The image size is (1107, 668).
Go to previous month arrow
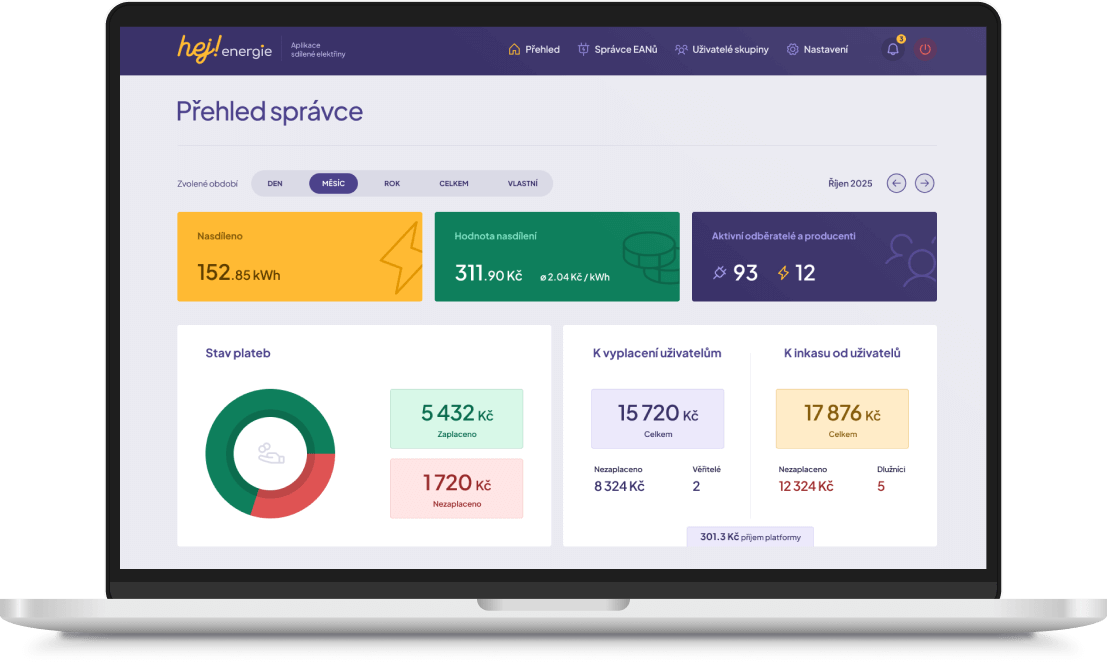(897, 183)
